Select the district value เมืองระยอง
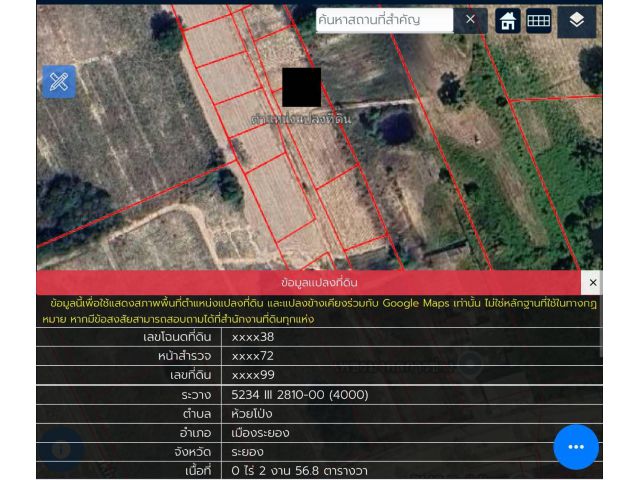Image resolution: width=640 pixels, height=480 pixels. pos(260,433)
